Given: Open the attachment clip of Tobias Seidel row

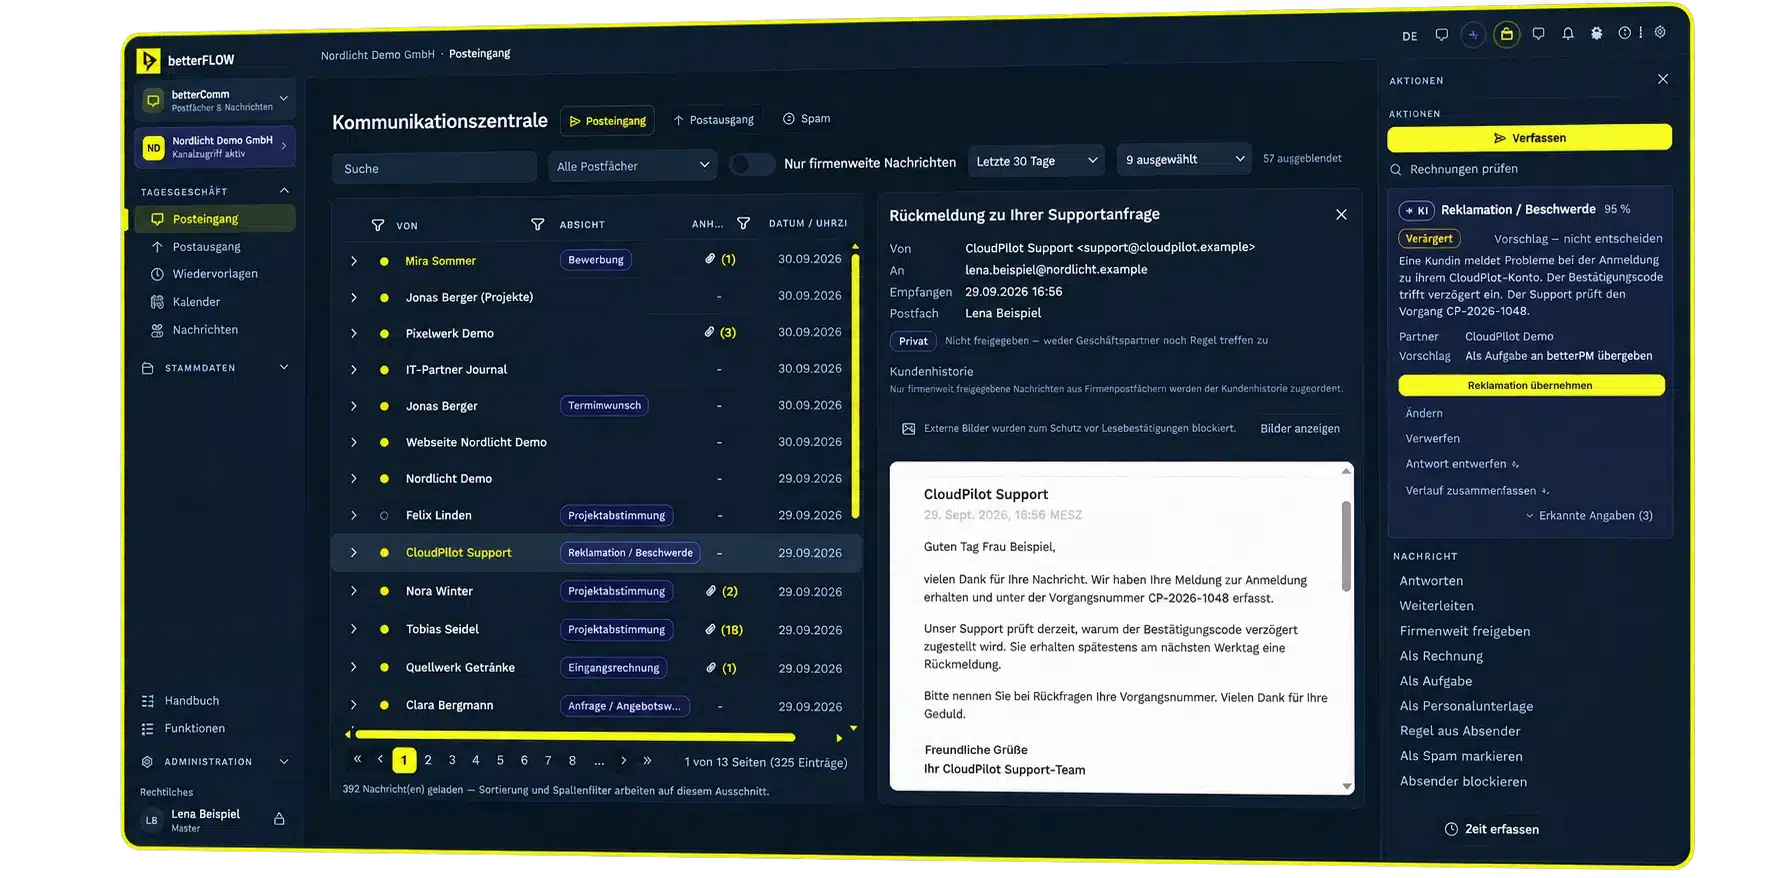Looking at the screenshot, I should coord(710,630).
